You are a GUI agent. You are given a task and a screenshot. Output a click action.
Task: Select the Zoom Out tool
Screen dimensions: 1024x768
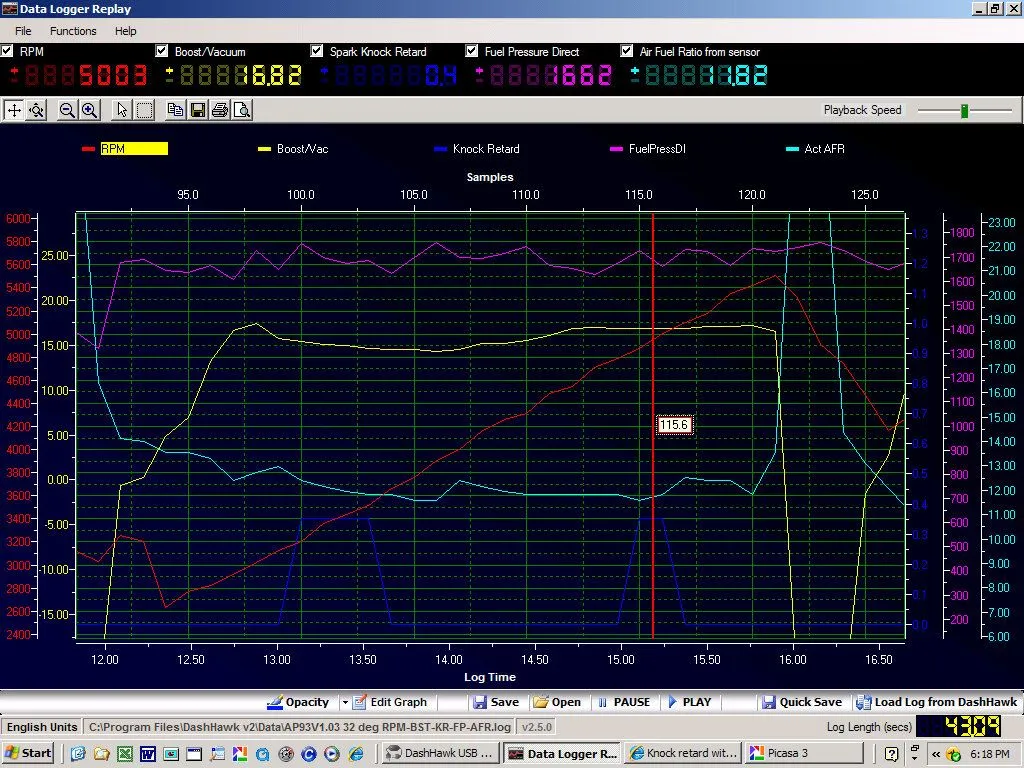(x=66, y=110)
